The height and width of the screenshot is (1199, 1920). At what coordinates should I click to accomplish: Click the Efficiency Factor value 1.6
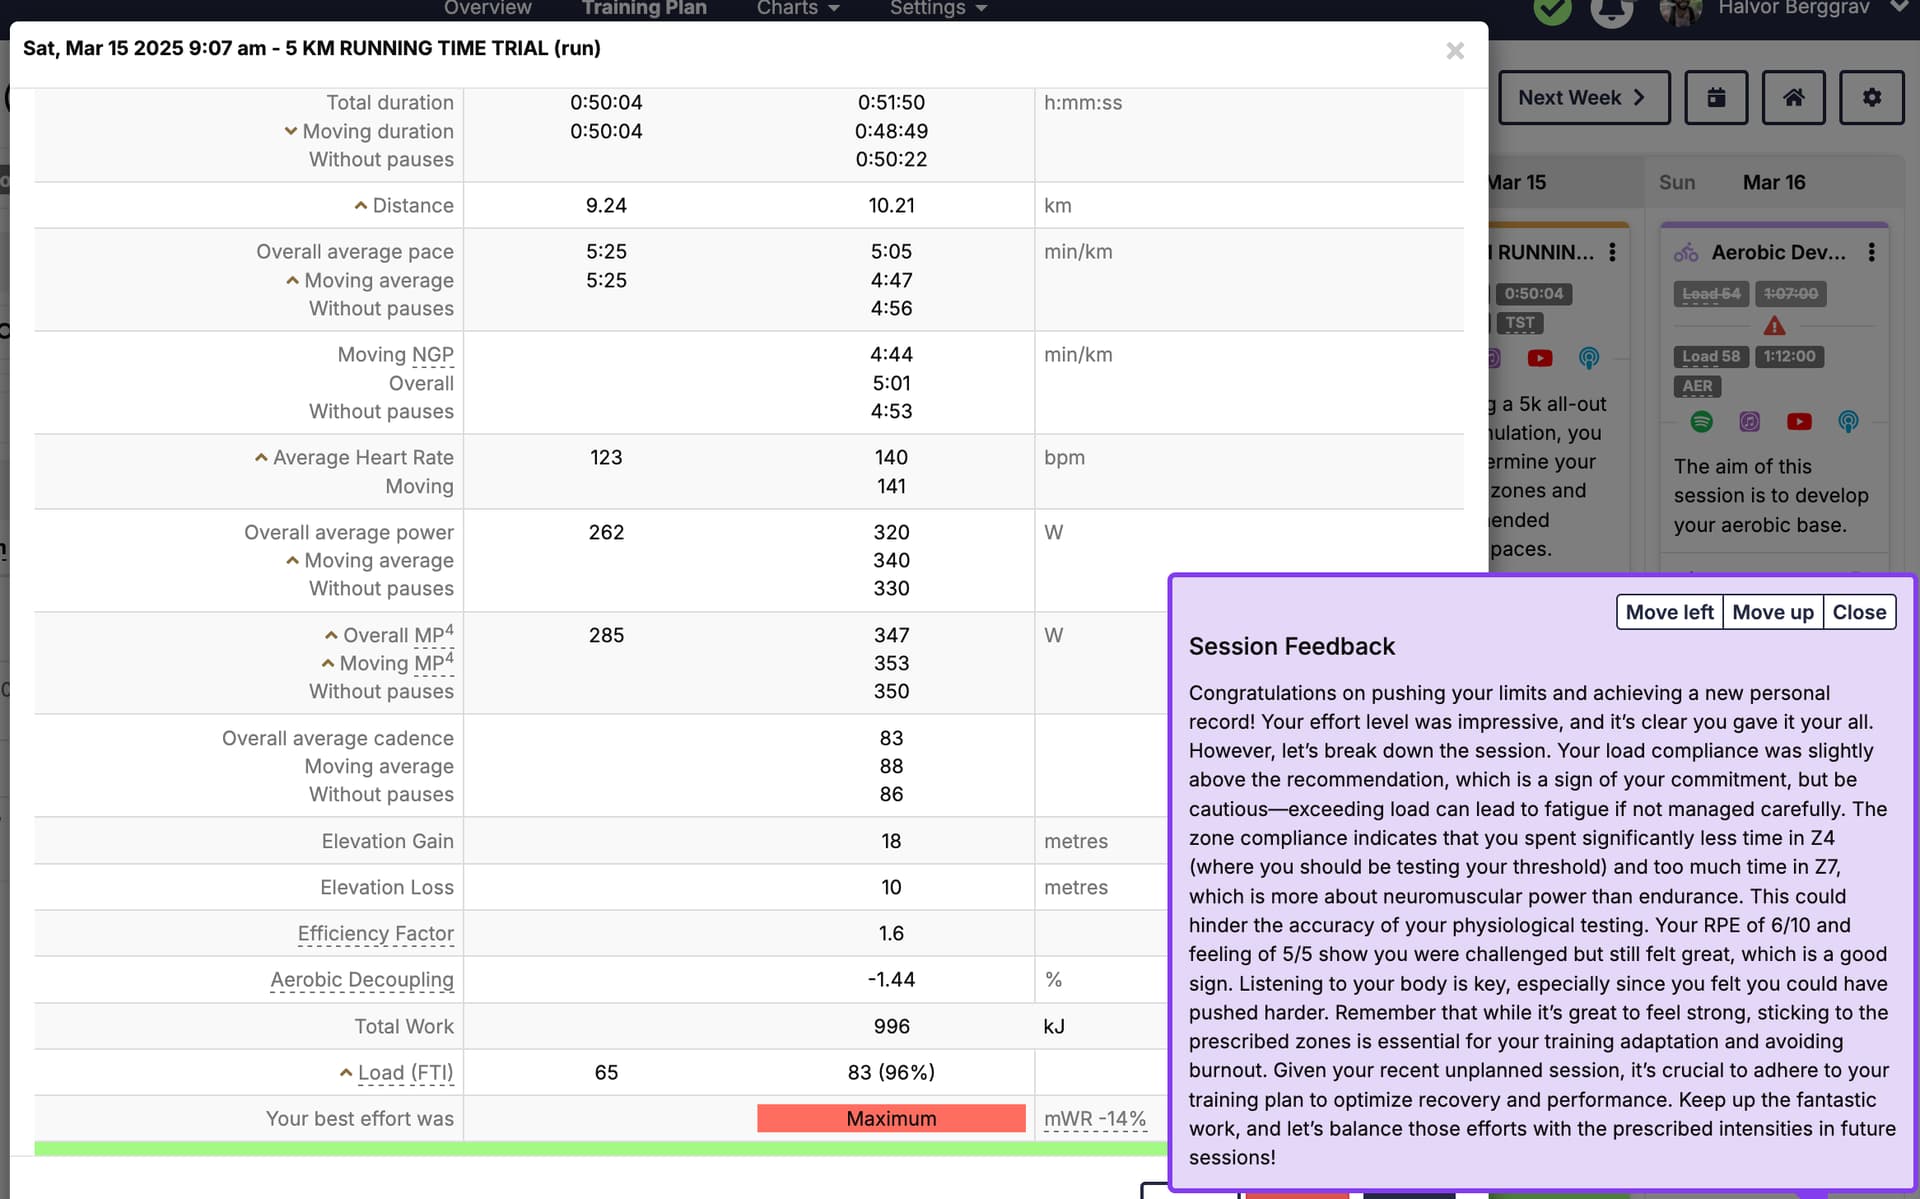[891, 934]
